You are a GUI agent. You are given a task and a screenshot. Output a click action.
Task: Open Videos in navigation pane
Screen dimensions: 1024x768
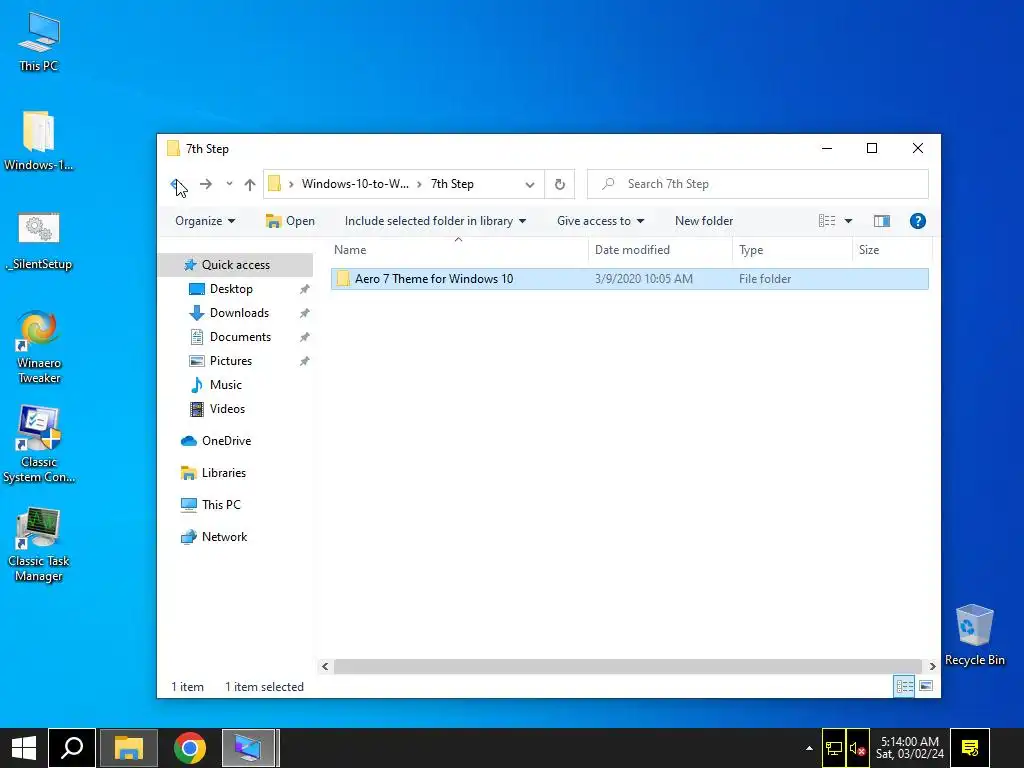tap(227, 409)
